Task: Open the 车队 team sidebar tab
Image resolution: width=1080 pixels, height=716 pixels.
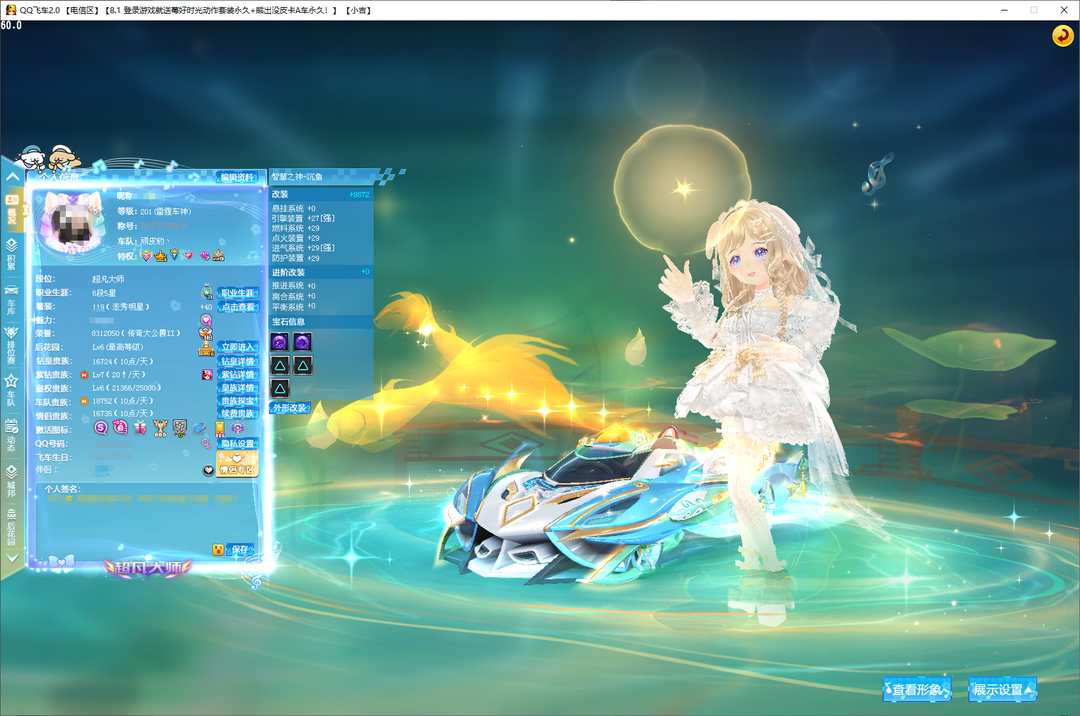Action: 12,390
